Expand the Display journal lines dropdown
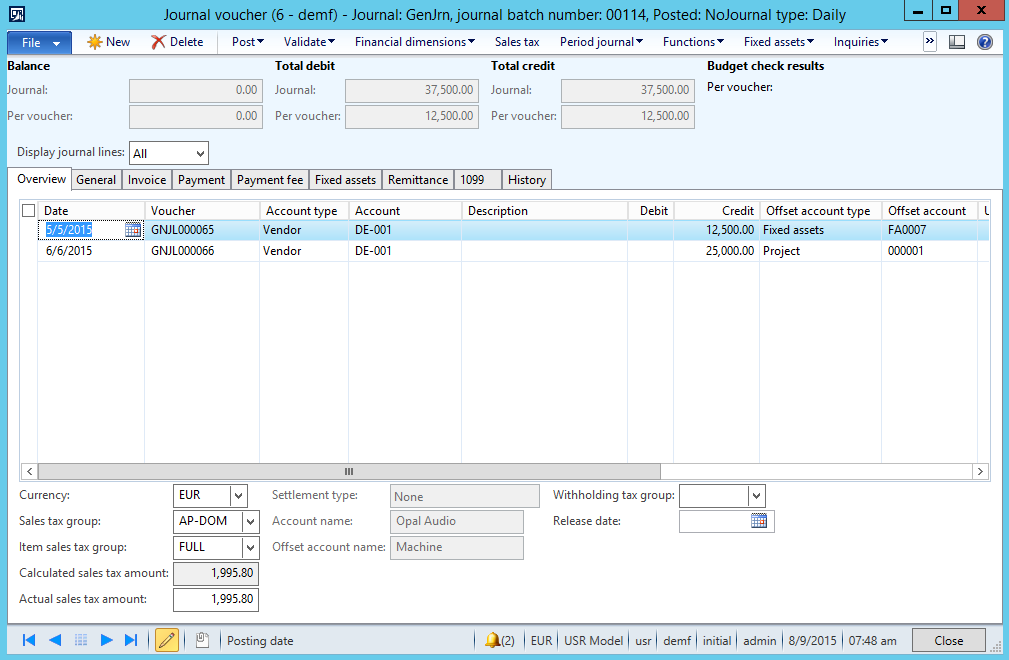This screenshot has width=1009, height=660. coord(200,154)
